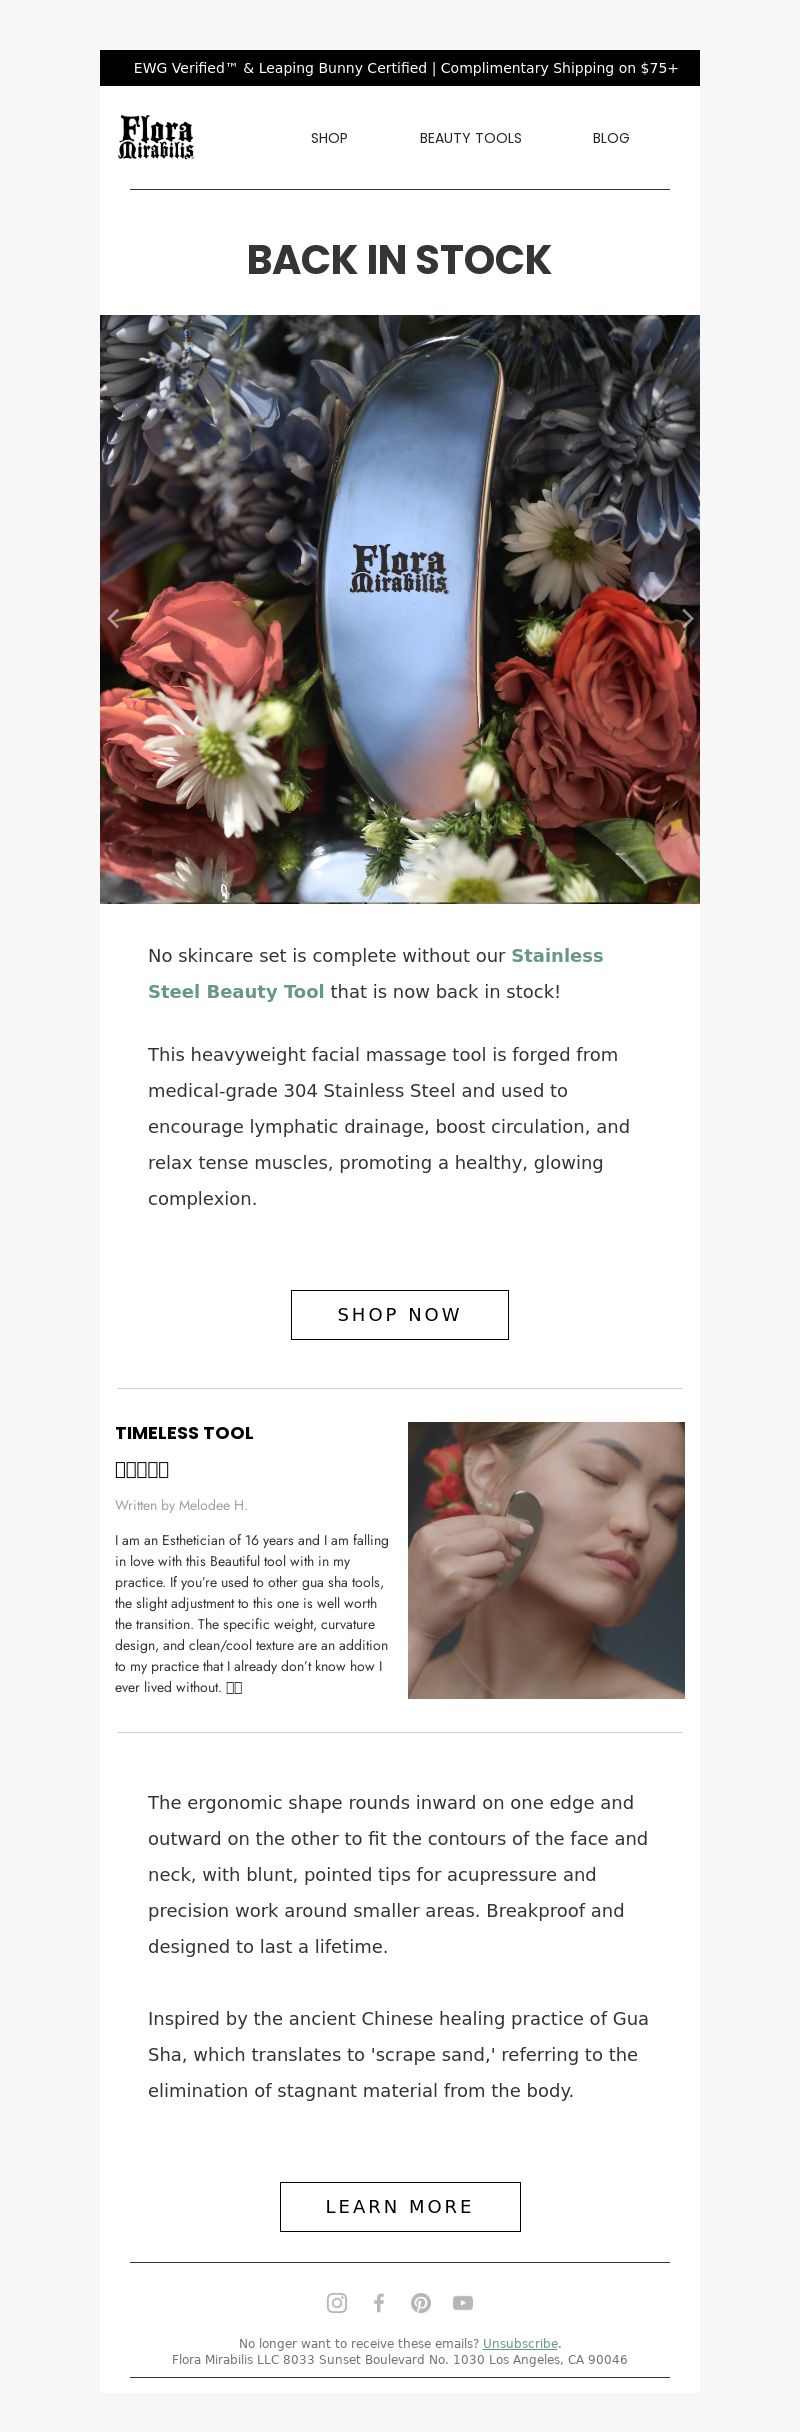Click the five-star rating under Timeless Tool

point(142,1470)
